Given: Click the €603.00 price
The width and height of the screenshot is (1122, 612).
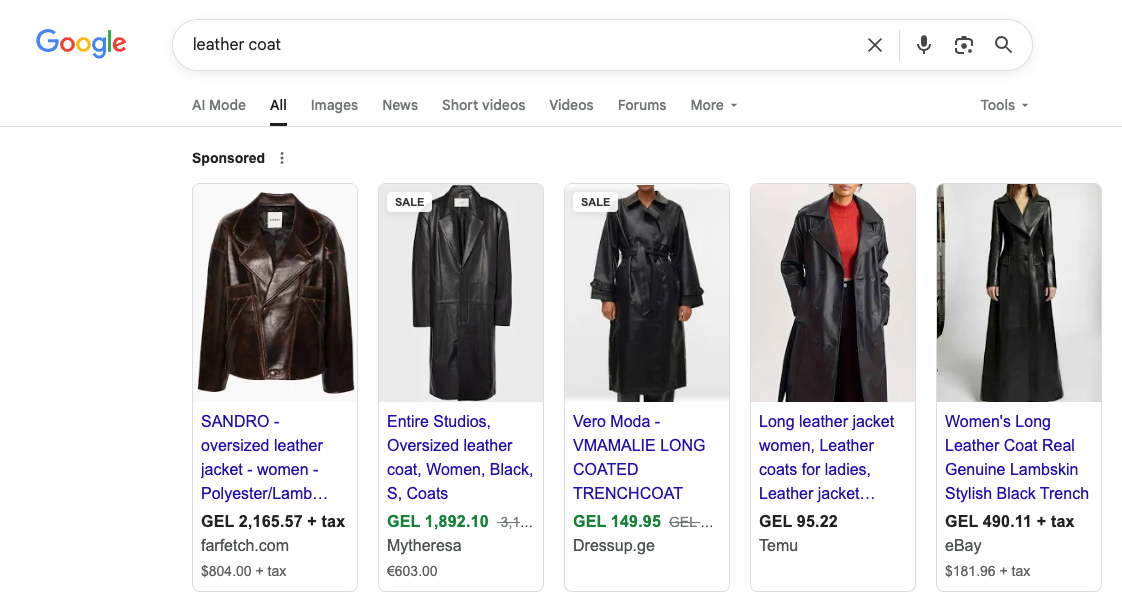Looking at the screenshot, I should 412,571.
